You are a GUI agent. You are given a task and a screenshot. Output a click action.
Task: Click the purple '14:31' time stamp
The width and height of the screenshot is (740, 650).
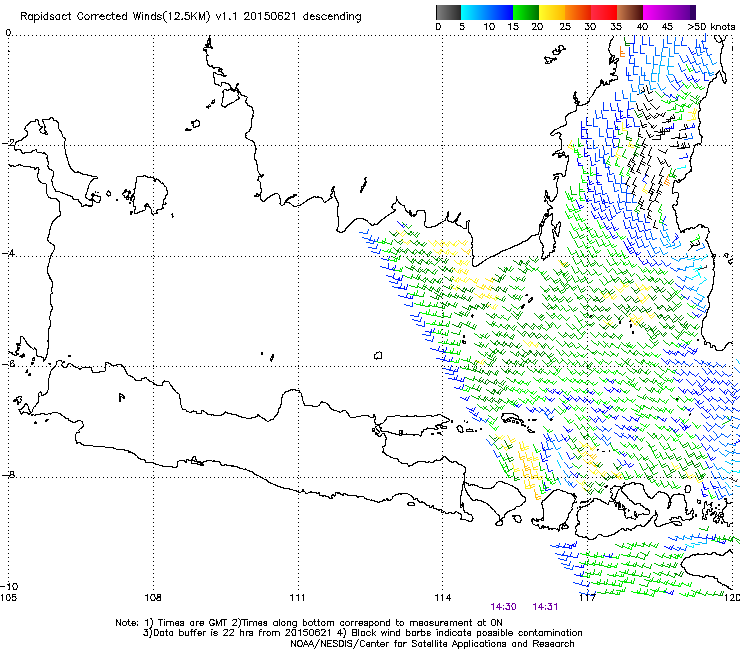[x=545, y=607]
